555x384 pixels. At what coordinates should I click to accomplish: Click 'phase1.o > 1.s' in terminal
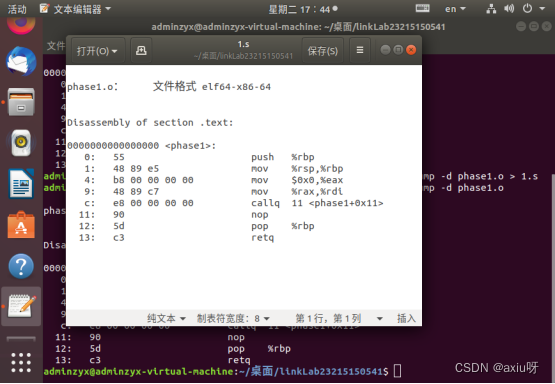[497, 176]
